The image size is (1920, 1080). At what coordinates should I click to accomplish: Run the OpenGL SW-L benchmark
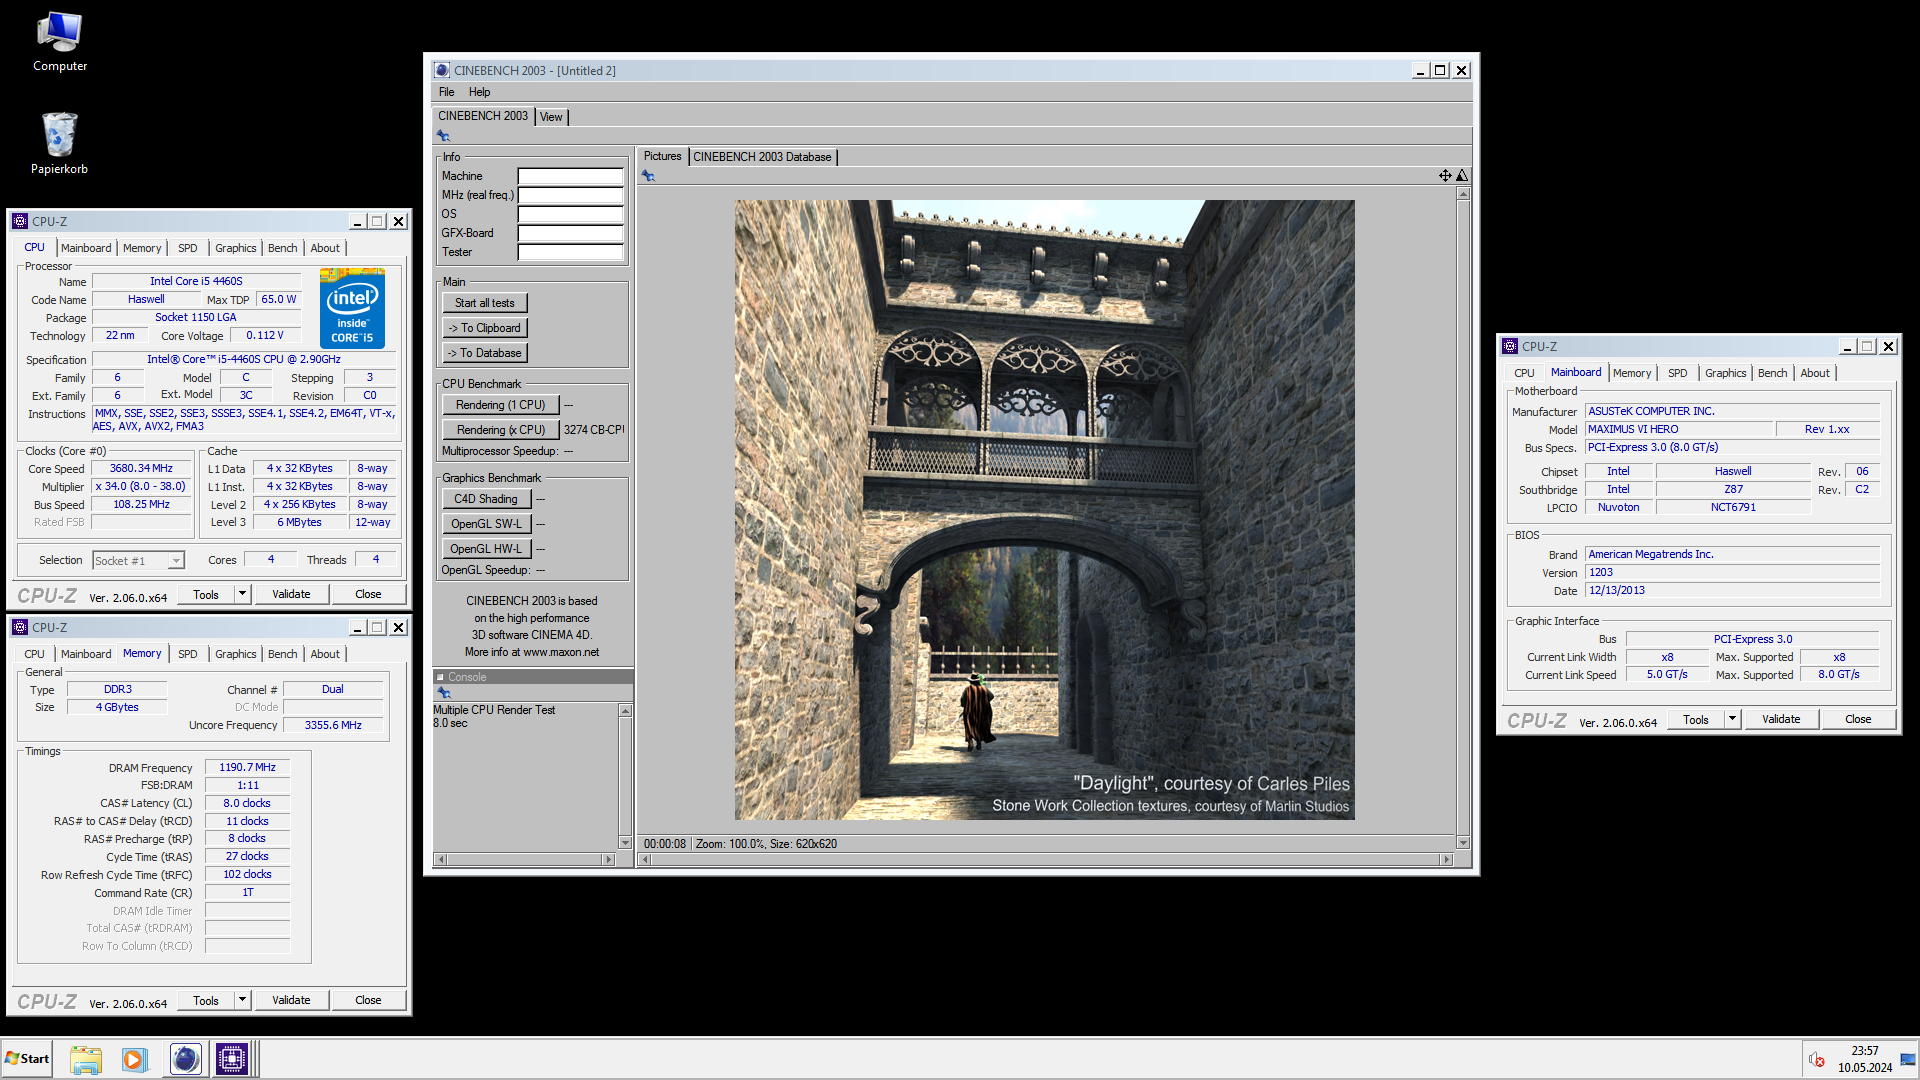click(485, 524)
